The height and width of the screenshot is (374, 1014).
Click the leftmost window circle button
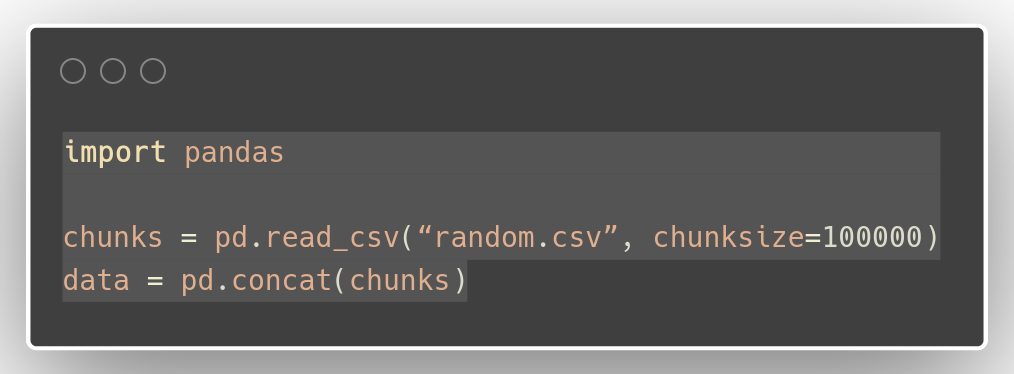73,71
